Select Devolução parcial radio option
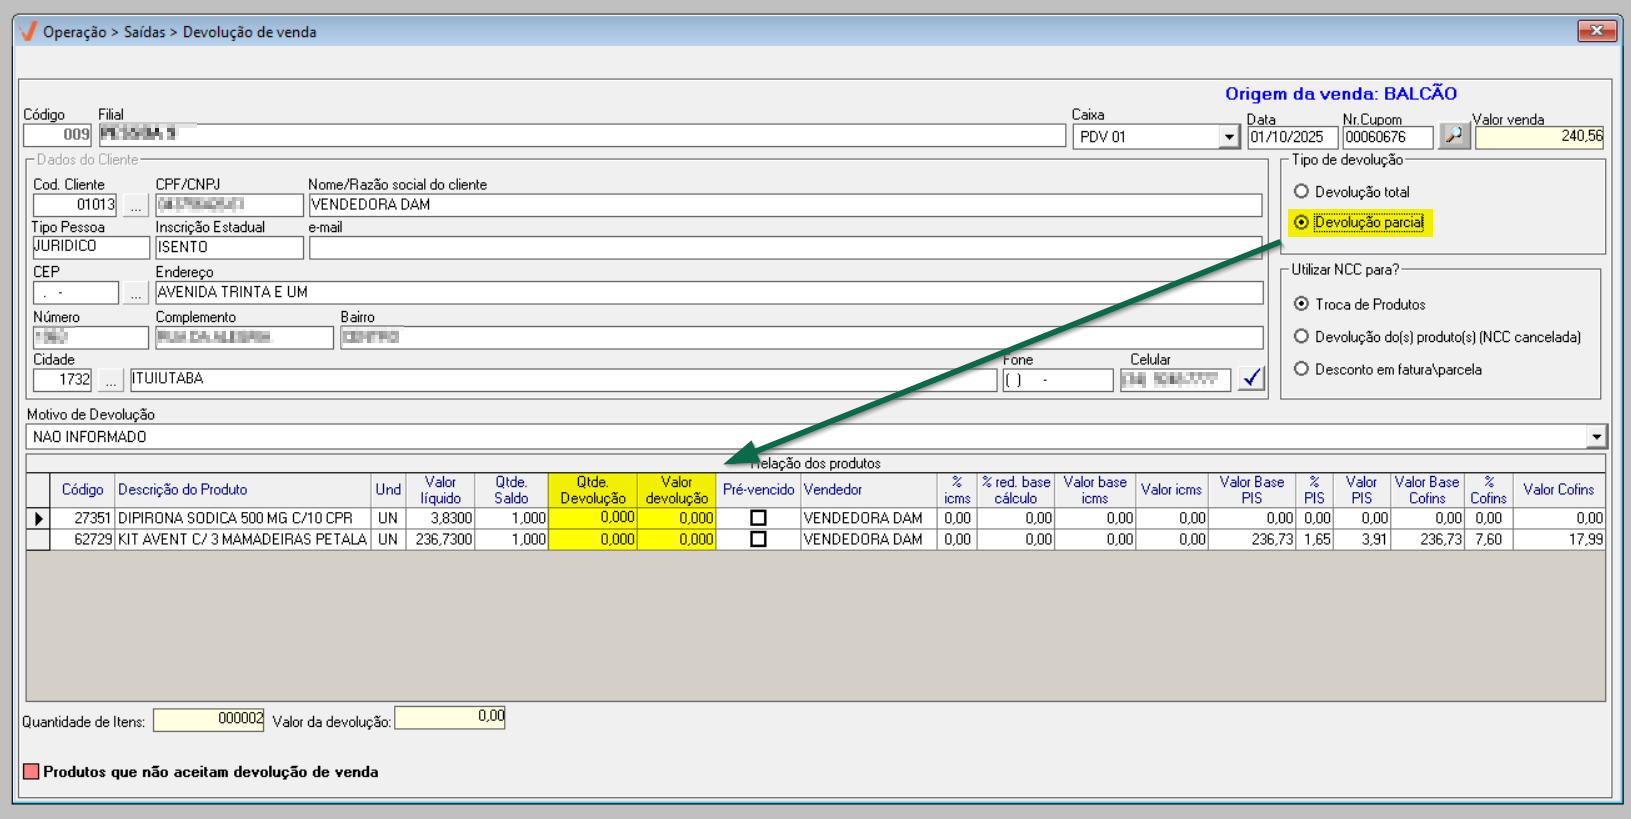The width and height of the screenshot is (1631, 819). click(1301, 223)
